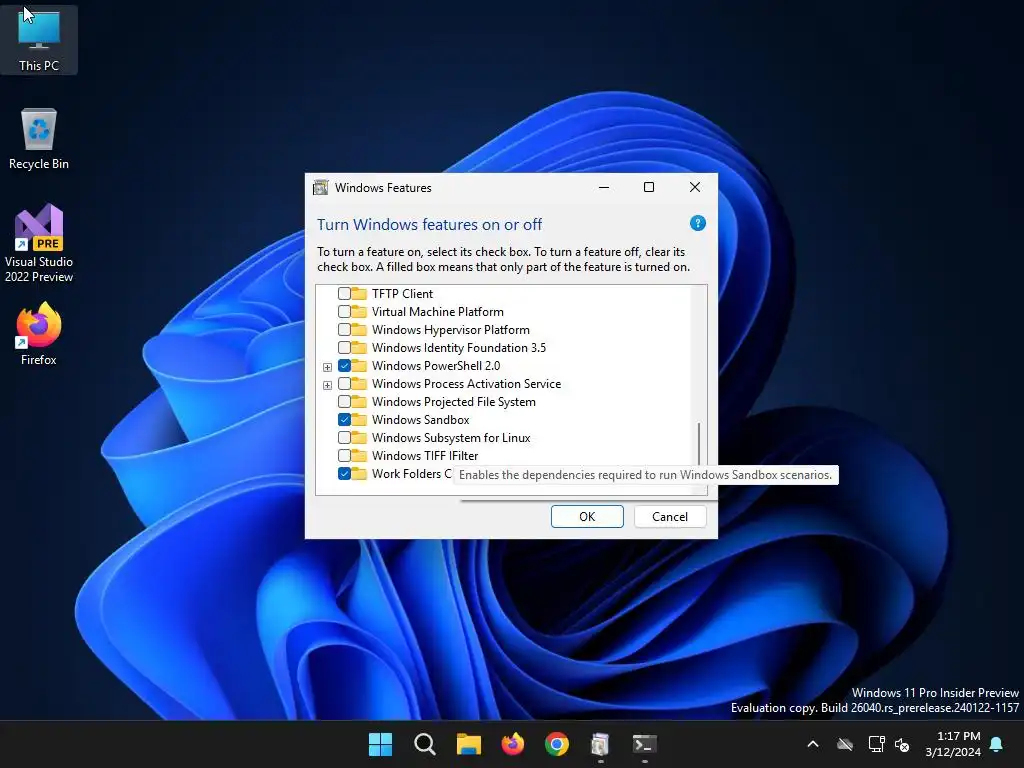Viewport: 1024px width, 768px height.
Task: Select the Virtual Machine Platform label
Action: coord(438,312)
